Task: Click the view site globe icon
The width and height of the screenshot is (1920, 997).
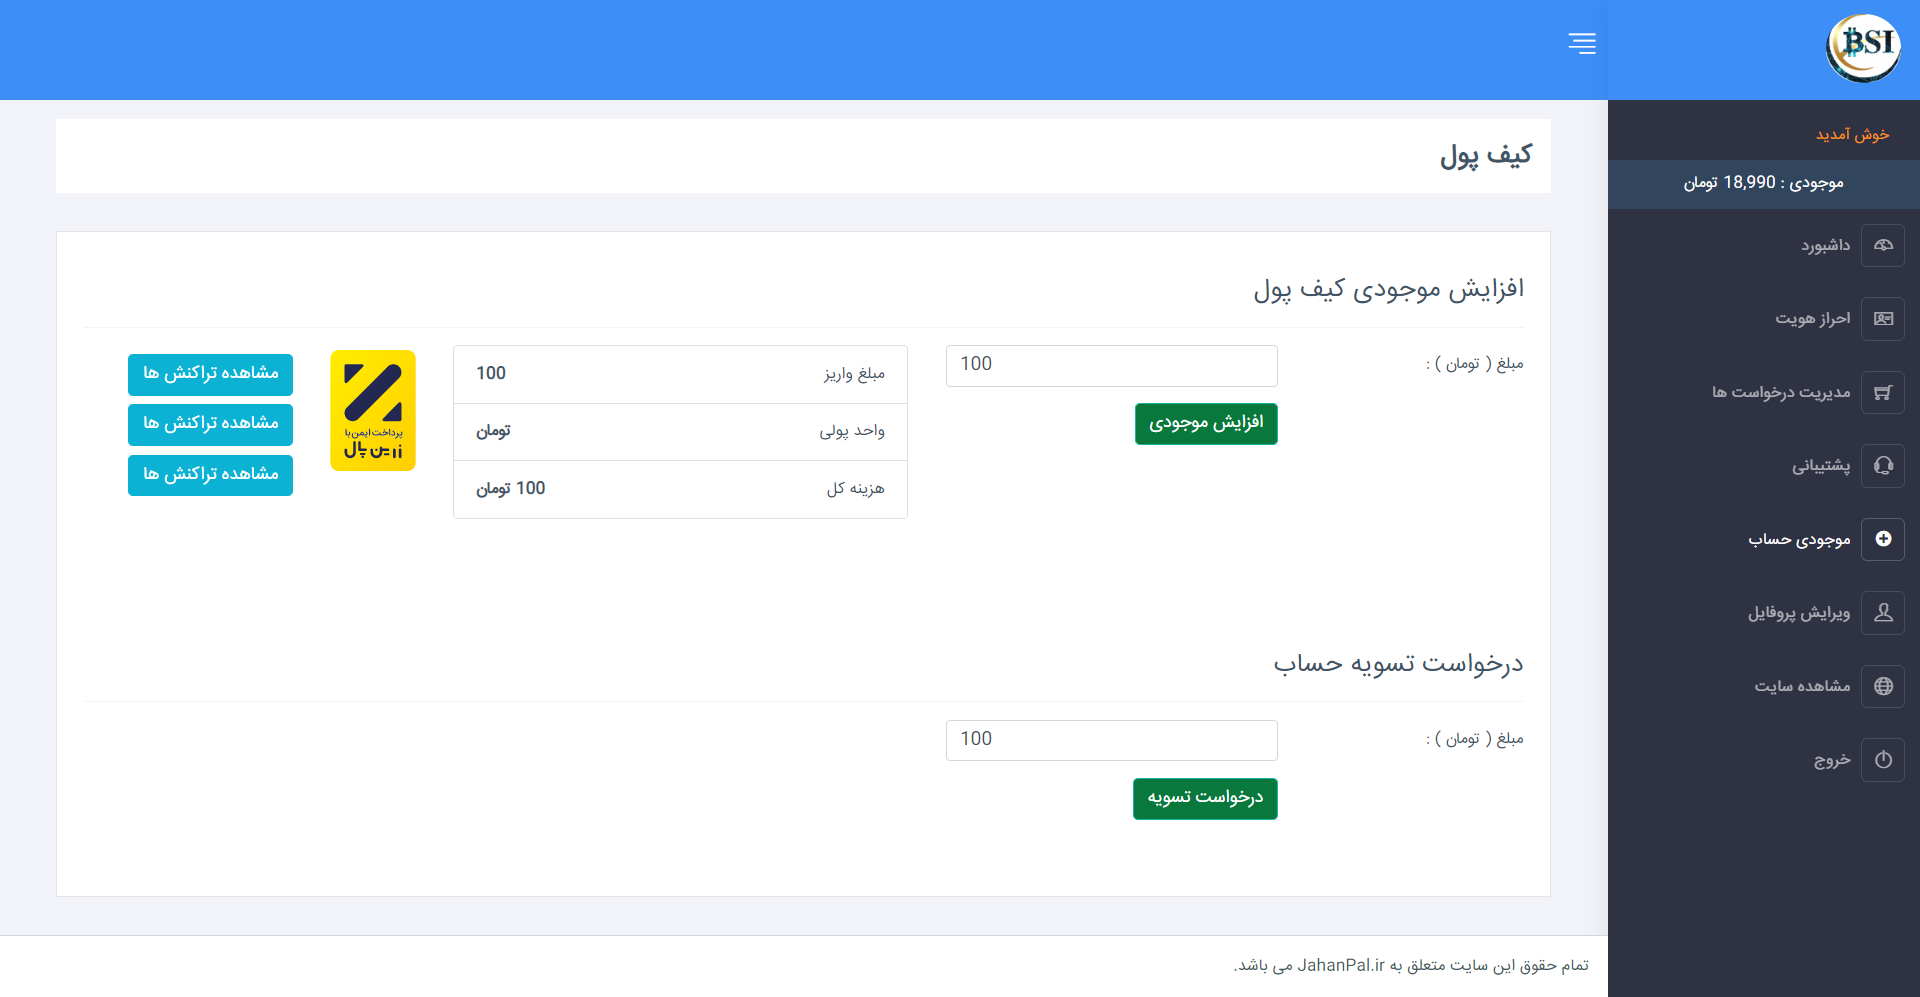Action: (1883, 686)
